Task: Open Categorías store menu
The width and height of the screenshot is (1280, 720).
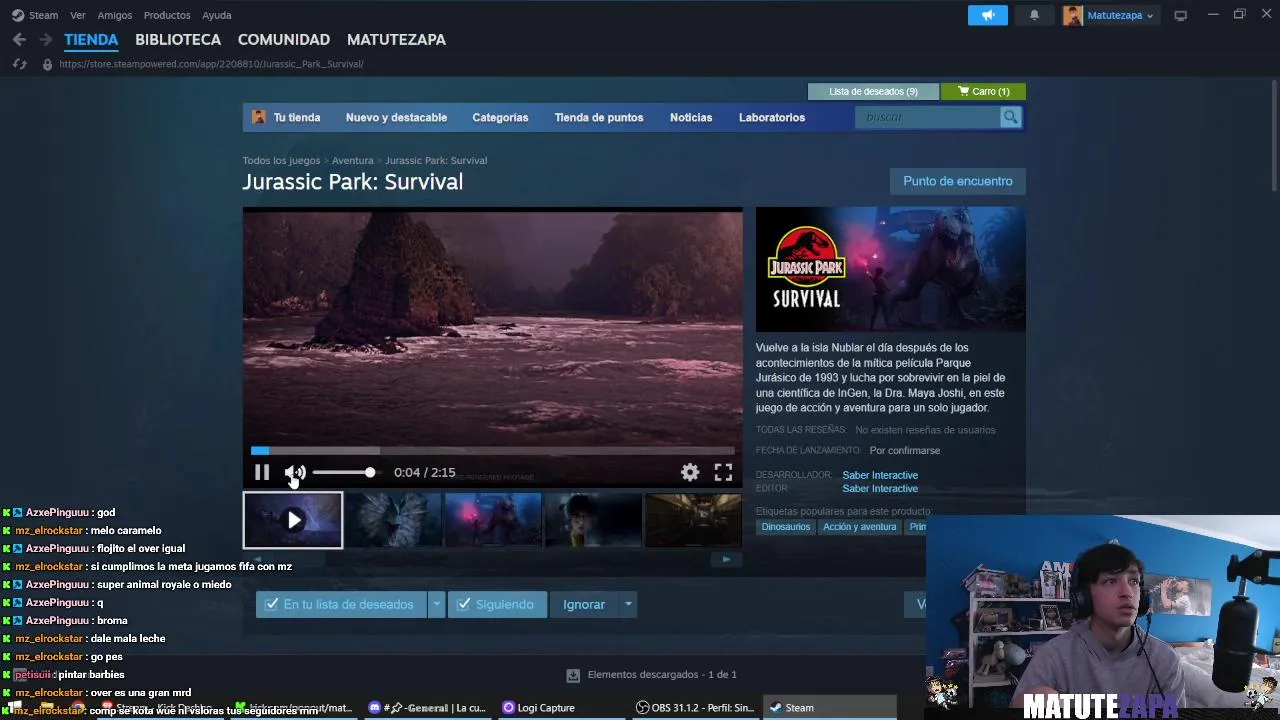Action: (x=500, y=117)
